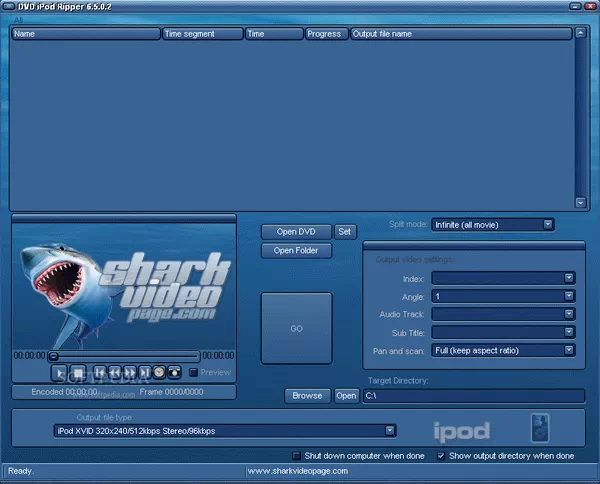The height and width of the screenshot is (484, 600).
Task: Click the clock time-segment icon
Action: pos(159,372)
